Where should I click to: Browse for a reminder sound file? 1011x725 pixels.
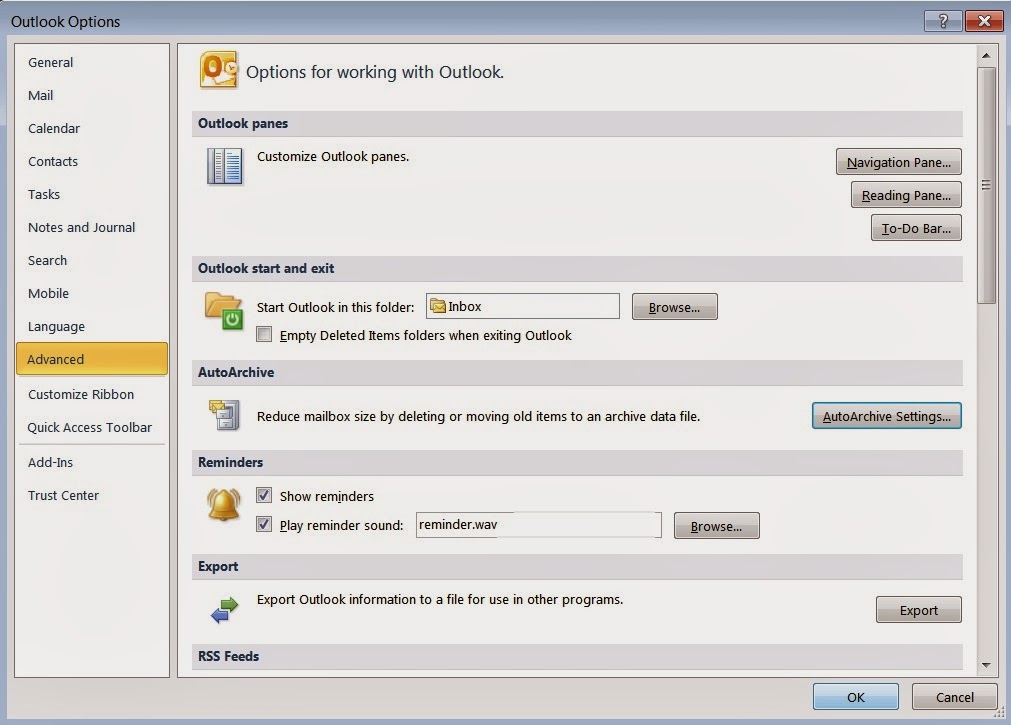[x=716, y=526]
